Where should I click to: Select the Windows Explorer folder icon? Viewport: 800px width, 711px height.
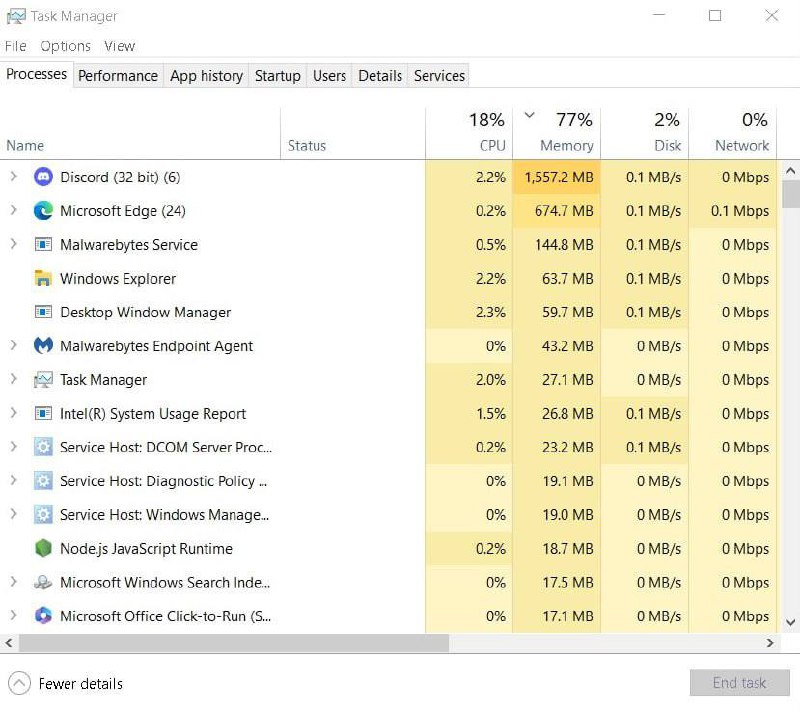[43, 279]
